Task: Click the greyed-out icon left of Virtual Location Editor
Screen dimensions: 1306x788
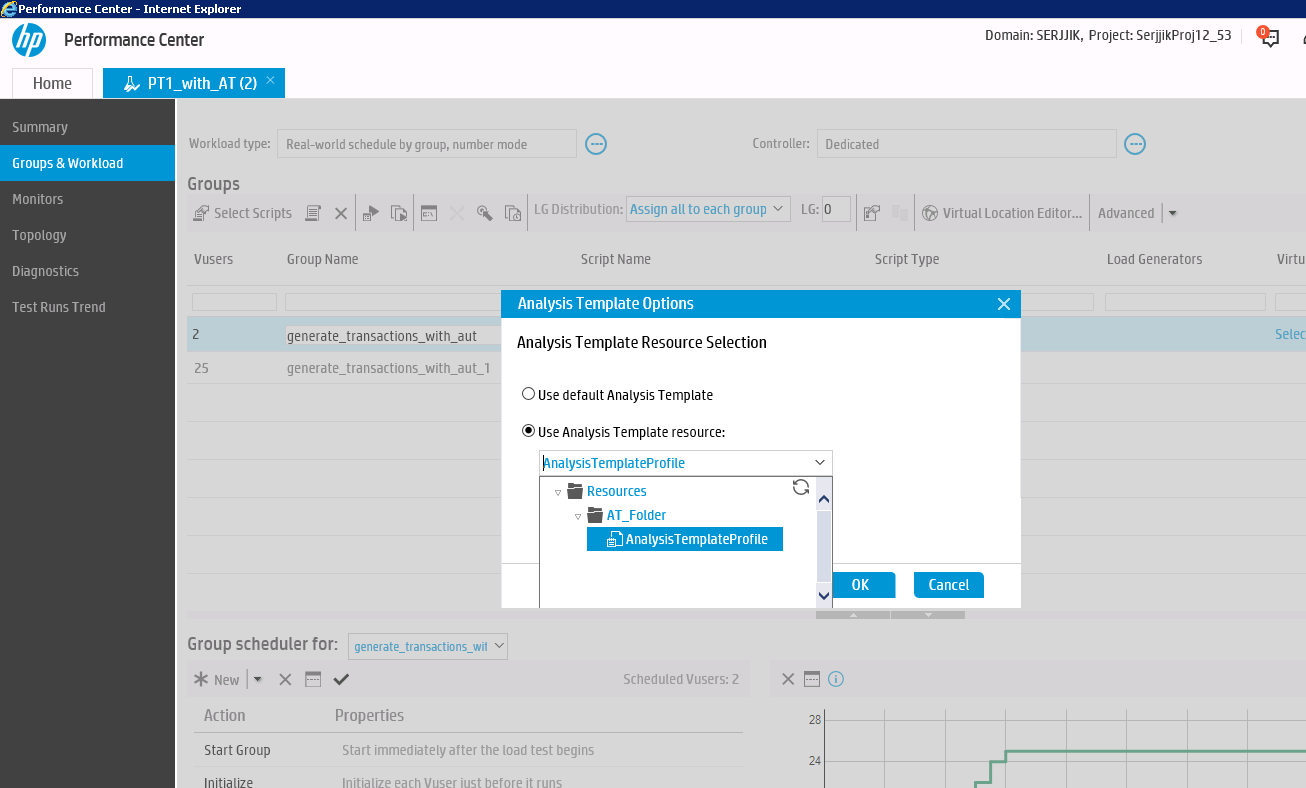Action: [x=899, y=213]
